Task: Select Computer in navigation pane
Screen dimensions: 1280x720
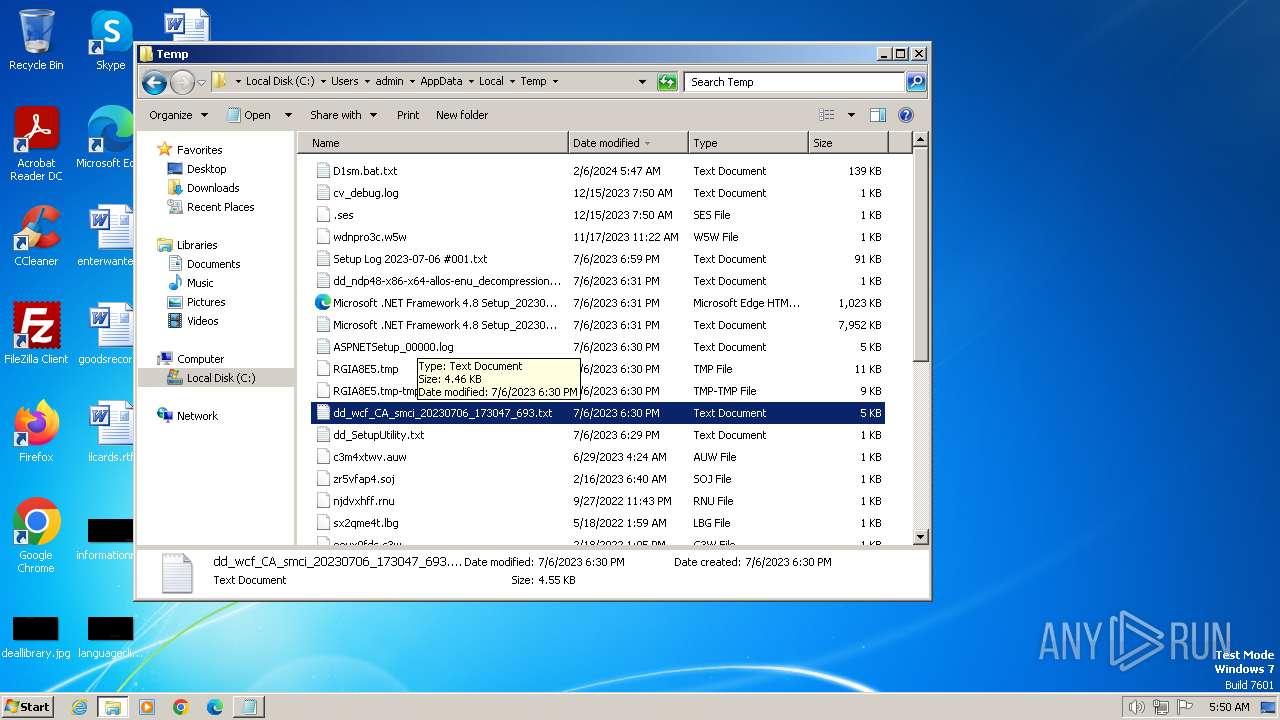Action: click(200, 359)
